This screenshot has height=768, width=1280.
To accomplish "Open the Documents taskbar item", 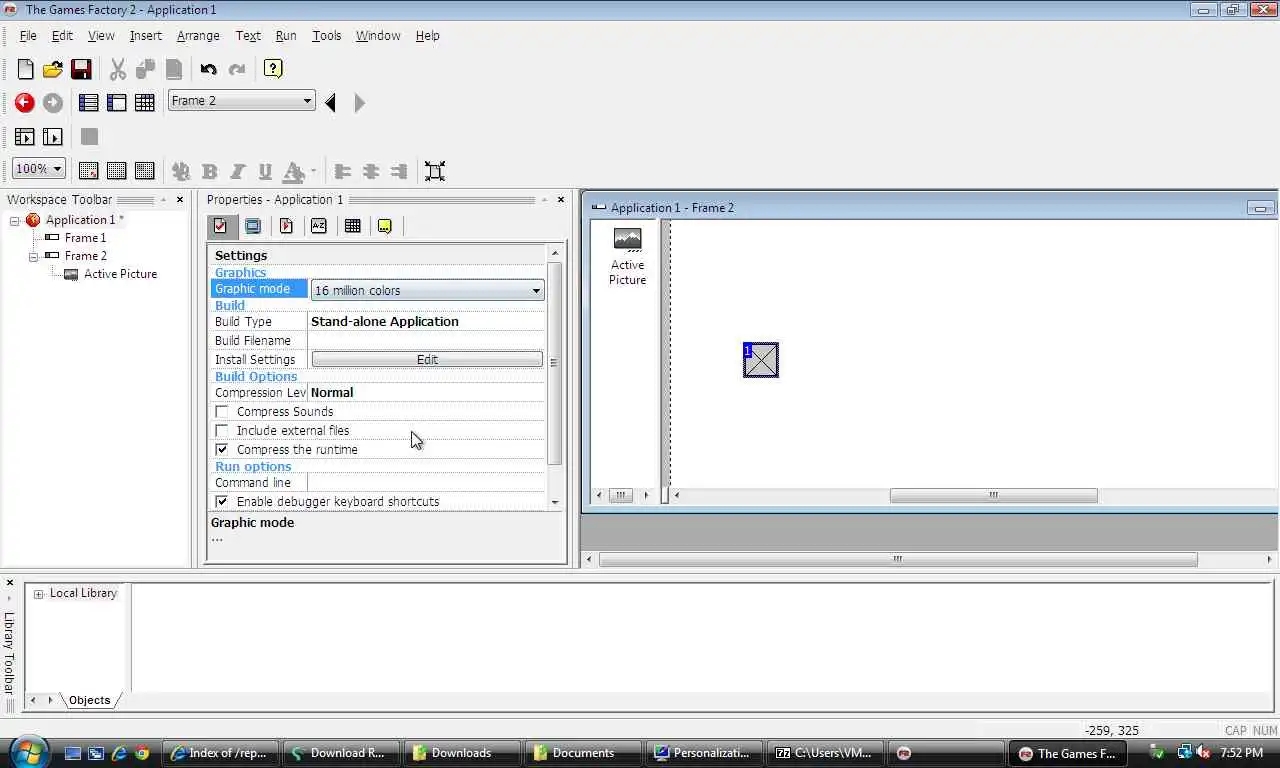I will (x=585, y=753).
